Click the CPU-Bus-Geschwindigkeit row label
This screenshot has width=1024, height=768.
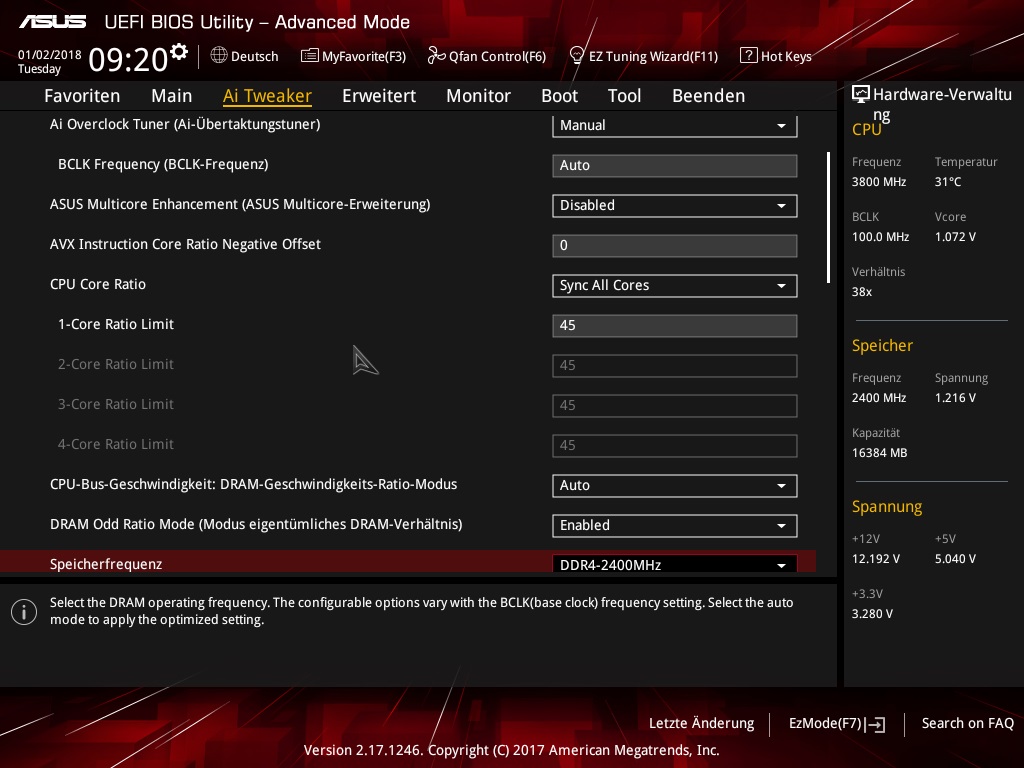(253, 485)
